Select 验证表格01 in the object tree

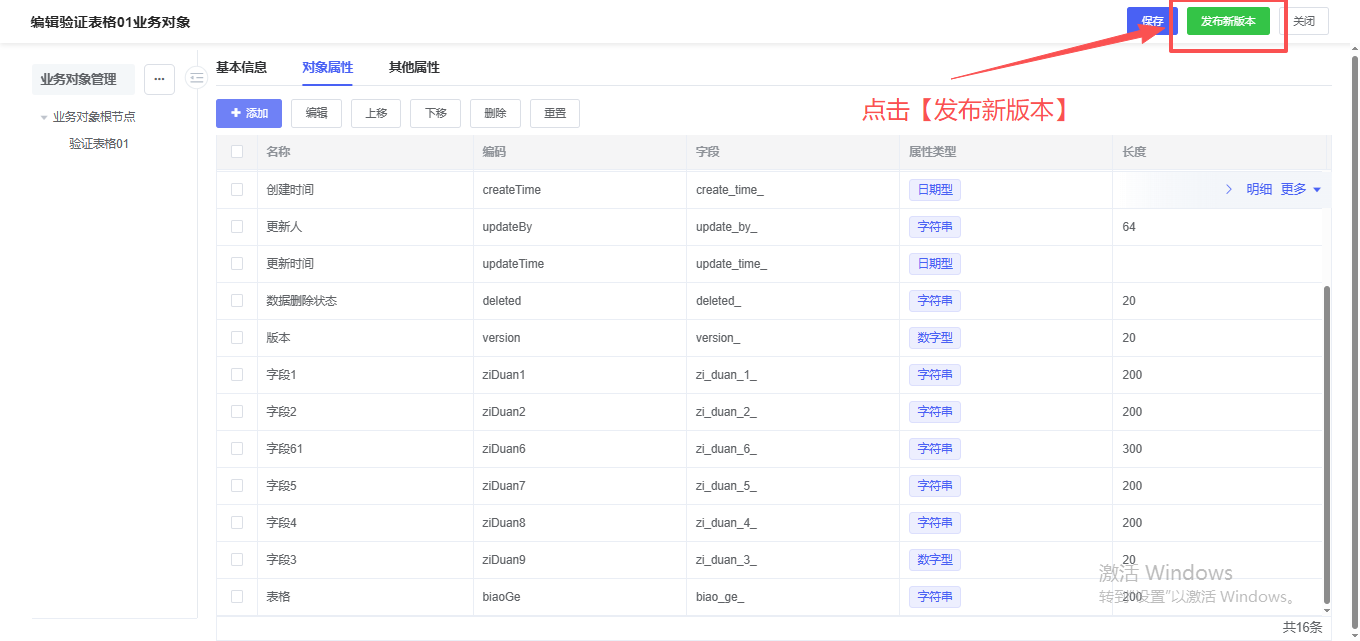tap(99, 144)
